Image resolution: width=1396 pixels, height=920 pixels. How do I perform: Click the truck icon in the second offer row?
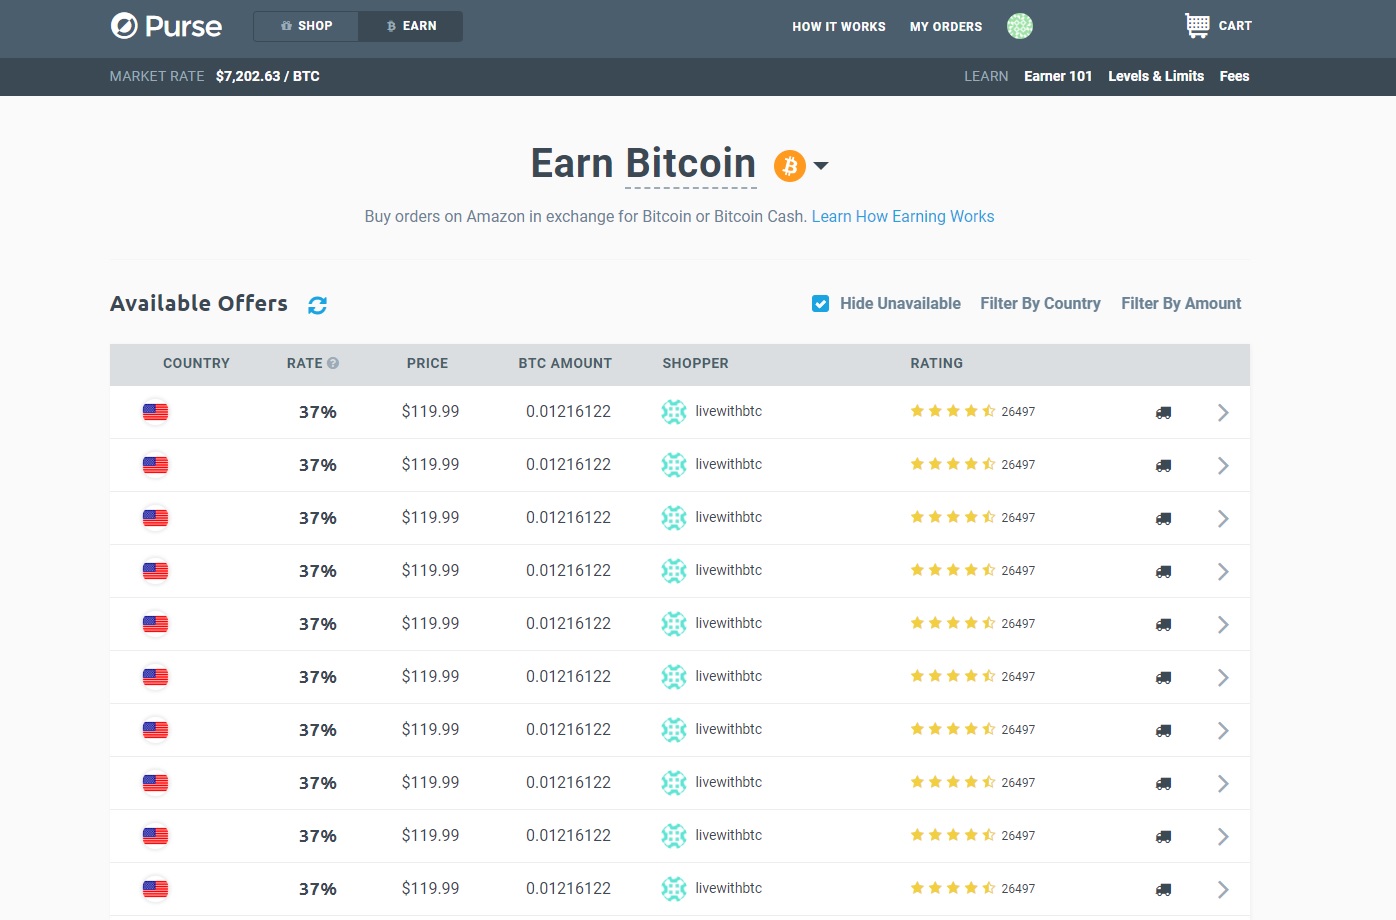(1163, 466)
